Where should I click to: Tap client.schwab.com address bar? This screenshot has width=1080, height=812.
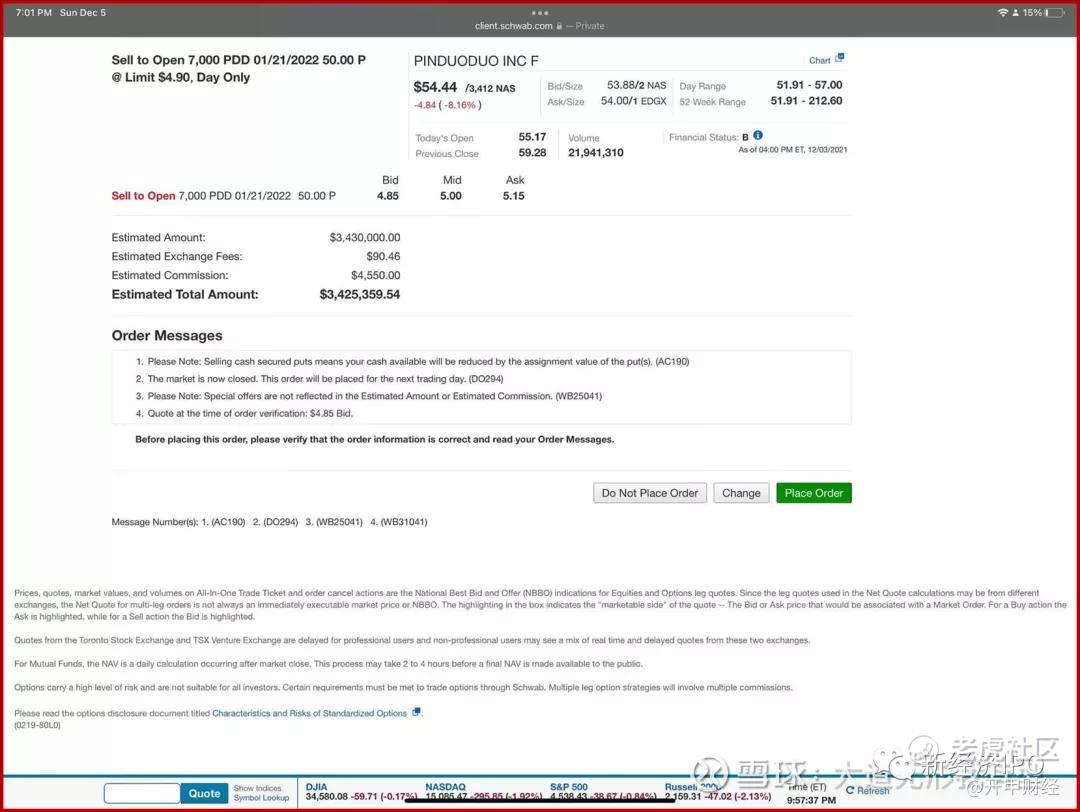click(x=514, y=26)
